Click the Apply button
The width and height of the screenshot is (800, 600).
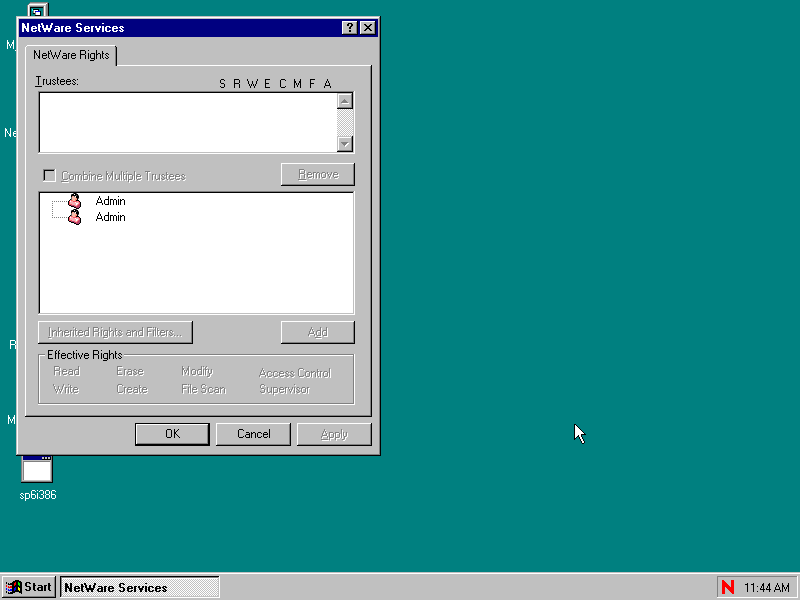(334, 434)
